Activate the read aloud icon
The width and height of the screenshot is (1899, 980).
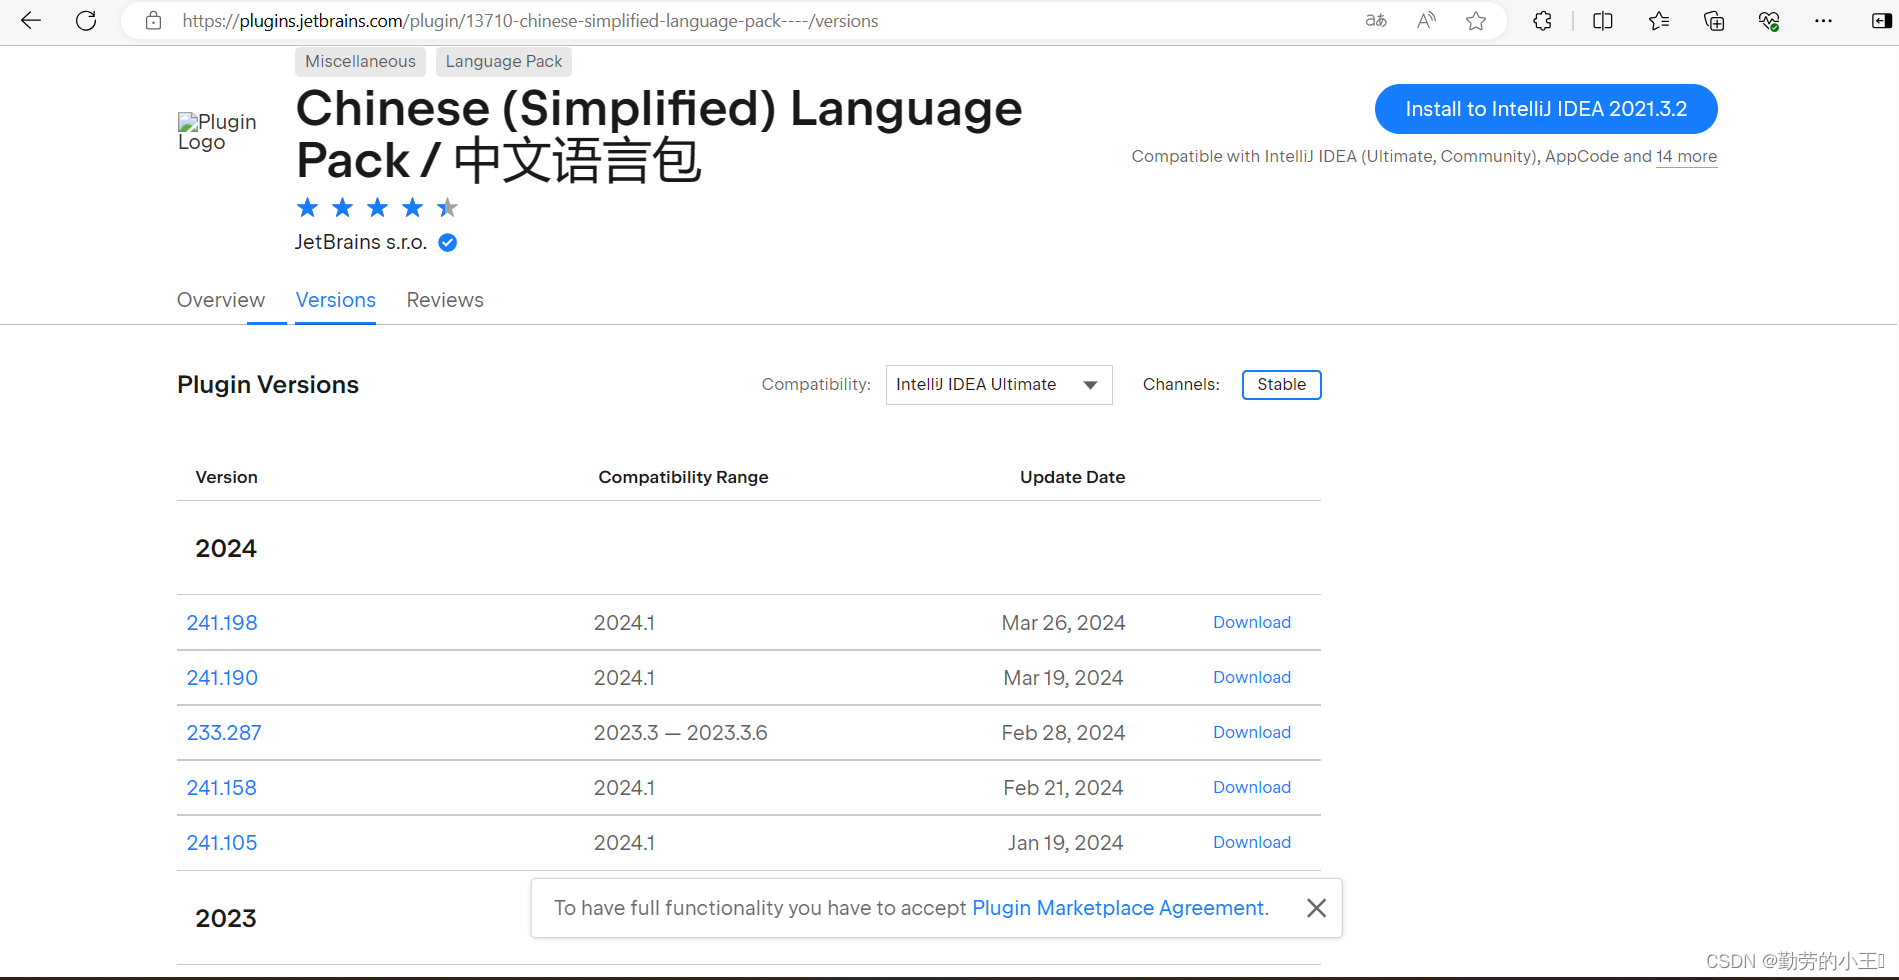click(x=1427, y=21)
